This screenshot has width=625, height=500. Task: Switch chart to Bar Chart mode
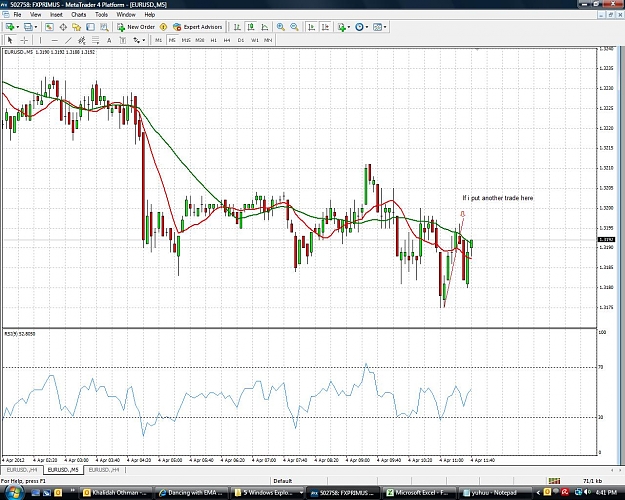pyautogui.click(x=237, y=27)
